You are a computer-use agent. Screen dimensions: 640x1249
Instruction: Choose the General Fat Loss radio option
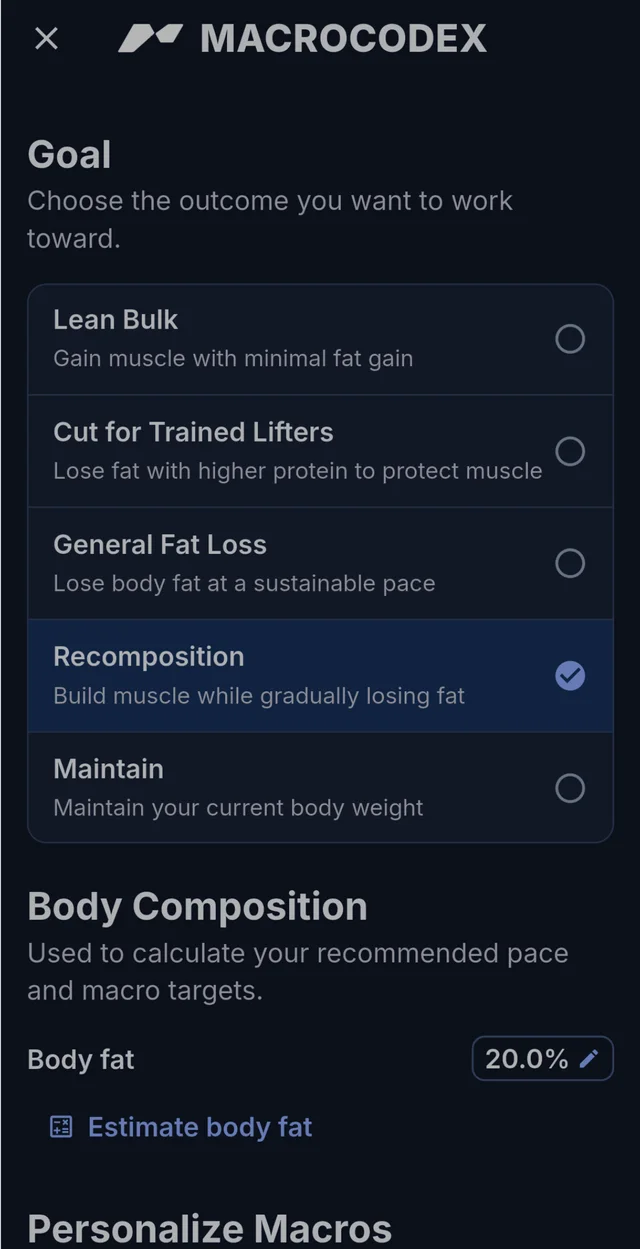pyautogui.click(x=570, y=563)
